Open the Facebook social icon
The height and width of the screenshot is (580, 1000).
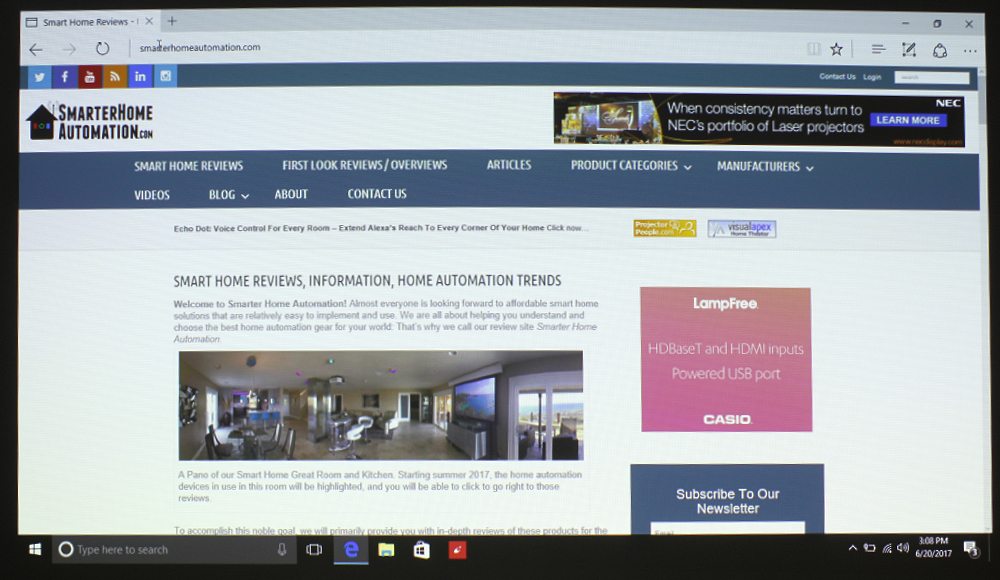(64, 77)
